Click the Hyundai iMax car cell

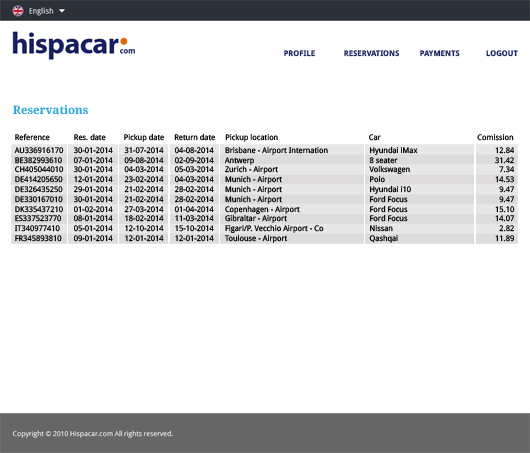(419, 150)
